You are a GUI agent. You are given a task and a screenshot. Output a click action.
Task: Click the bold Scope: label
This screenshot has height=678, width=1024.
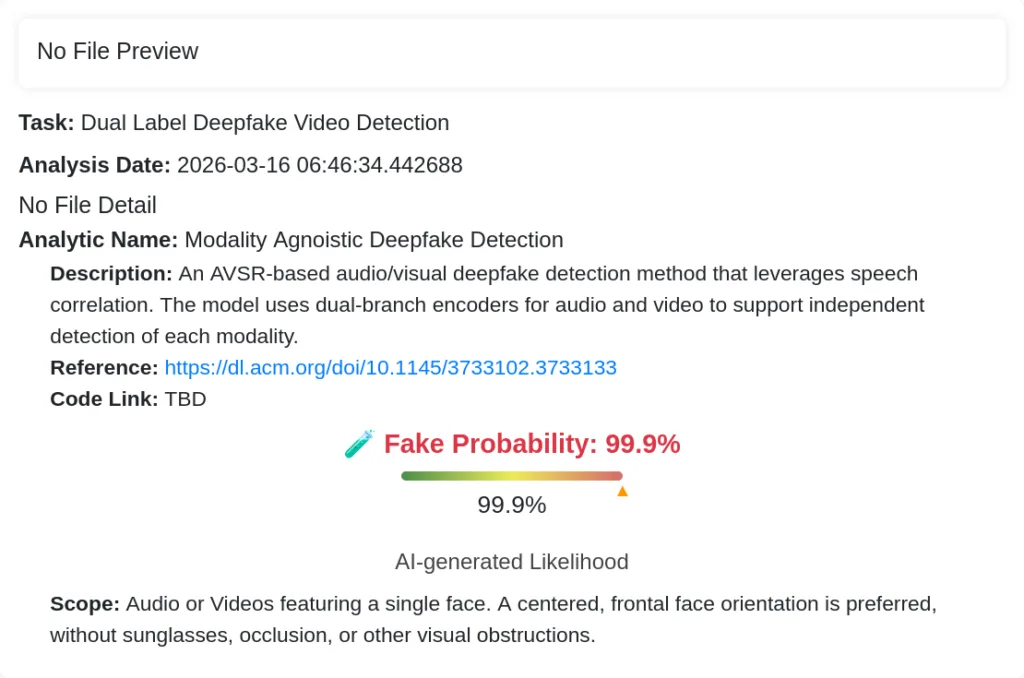pyautogui.click(x=85, y=604)
